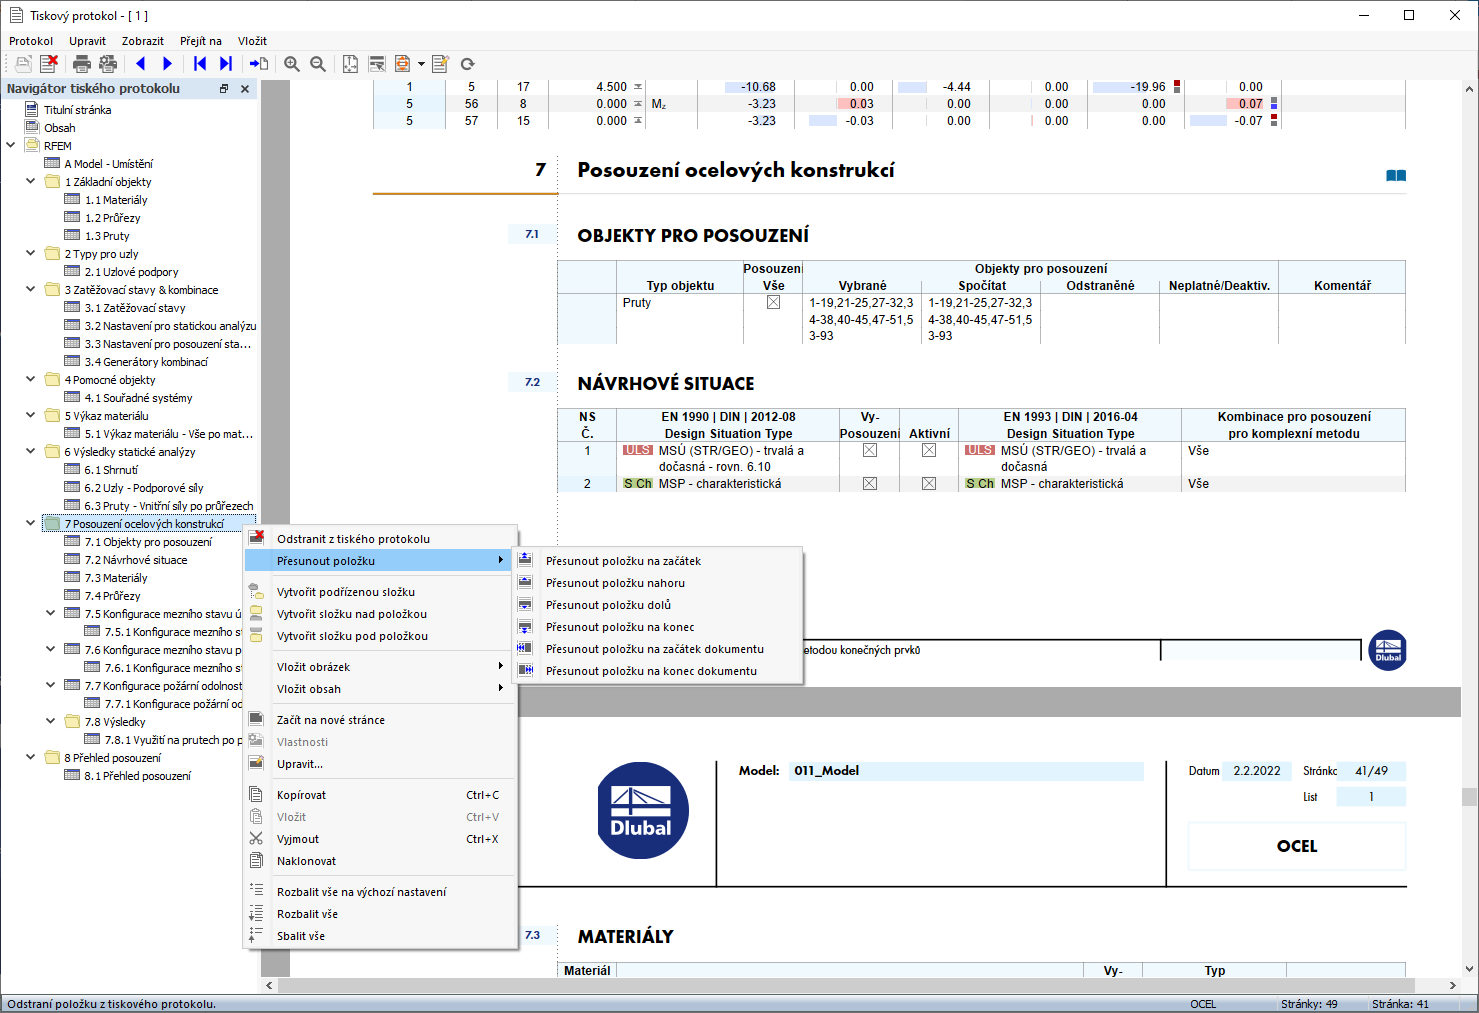
Task: Collapse the 7.8 Výsledky folder
Action: [51, 722]
